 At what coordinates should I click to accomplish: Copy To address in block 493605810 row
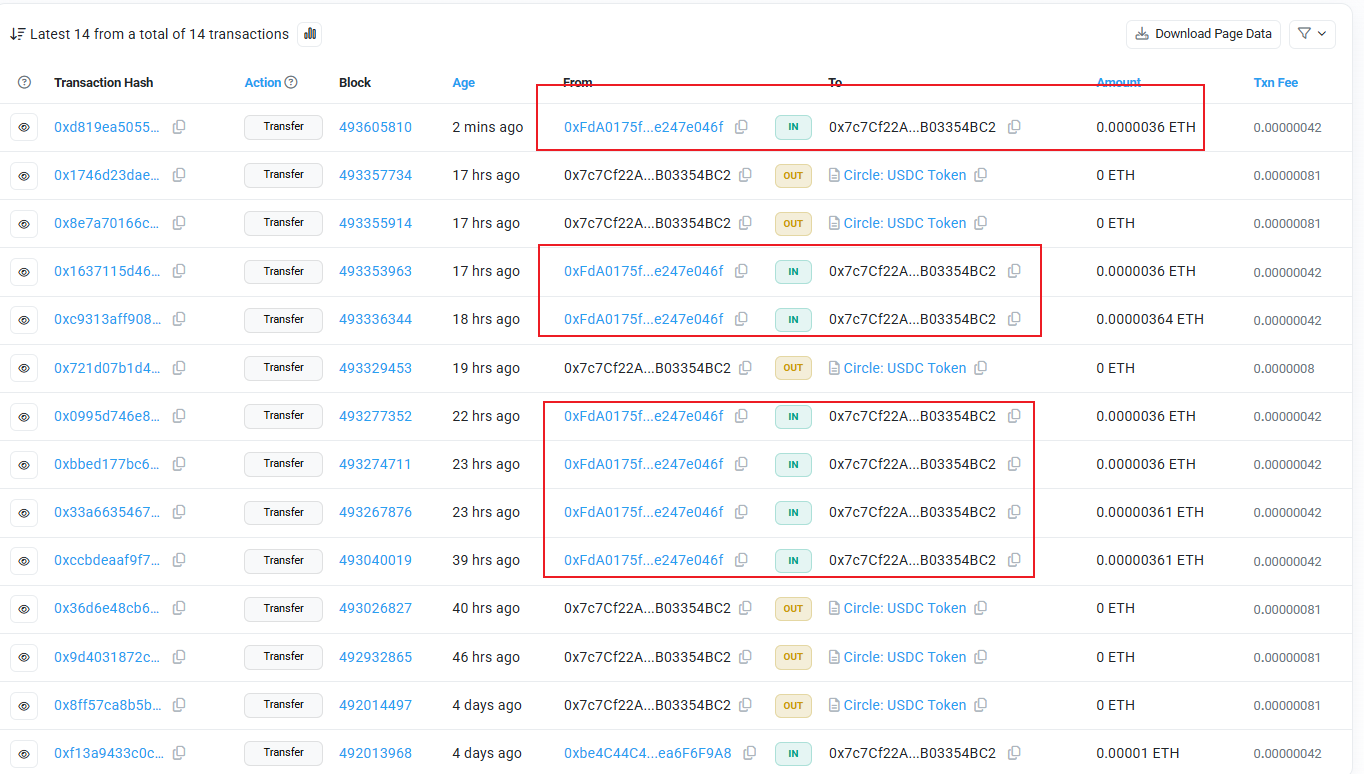click(1014, 127)
